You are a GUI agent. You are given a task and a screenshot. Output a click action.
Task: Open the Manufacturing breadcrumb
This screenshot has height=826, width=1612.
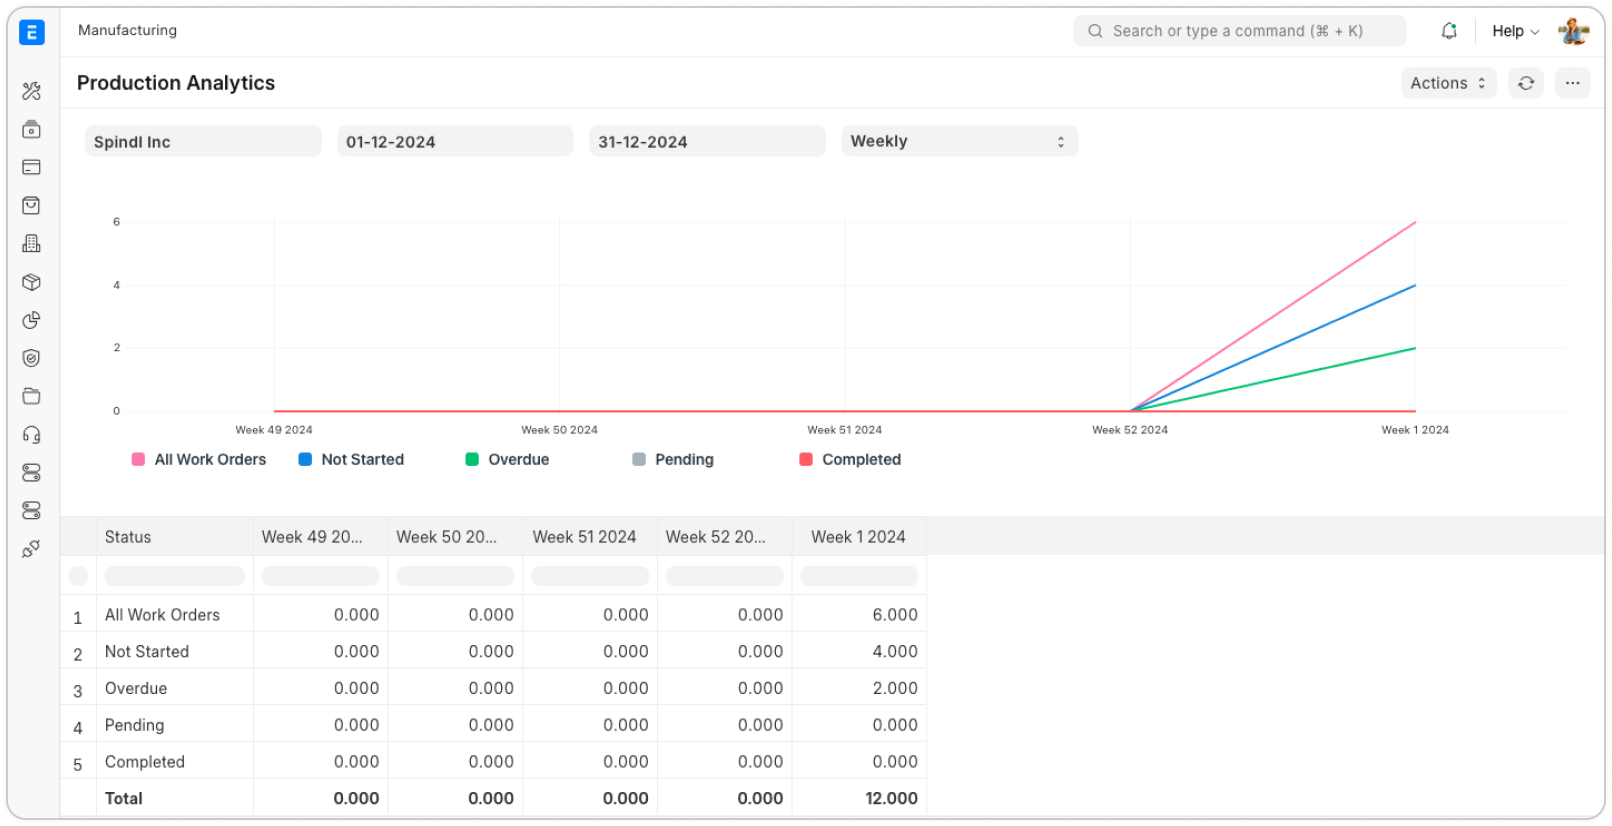click(127, 30)
